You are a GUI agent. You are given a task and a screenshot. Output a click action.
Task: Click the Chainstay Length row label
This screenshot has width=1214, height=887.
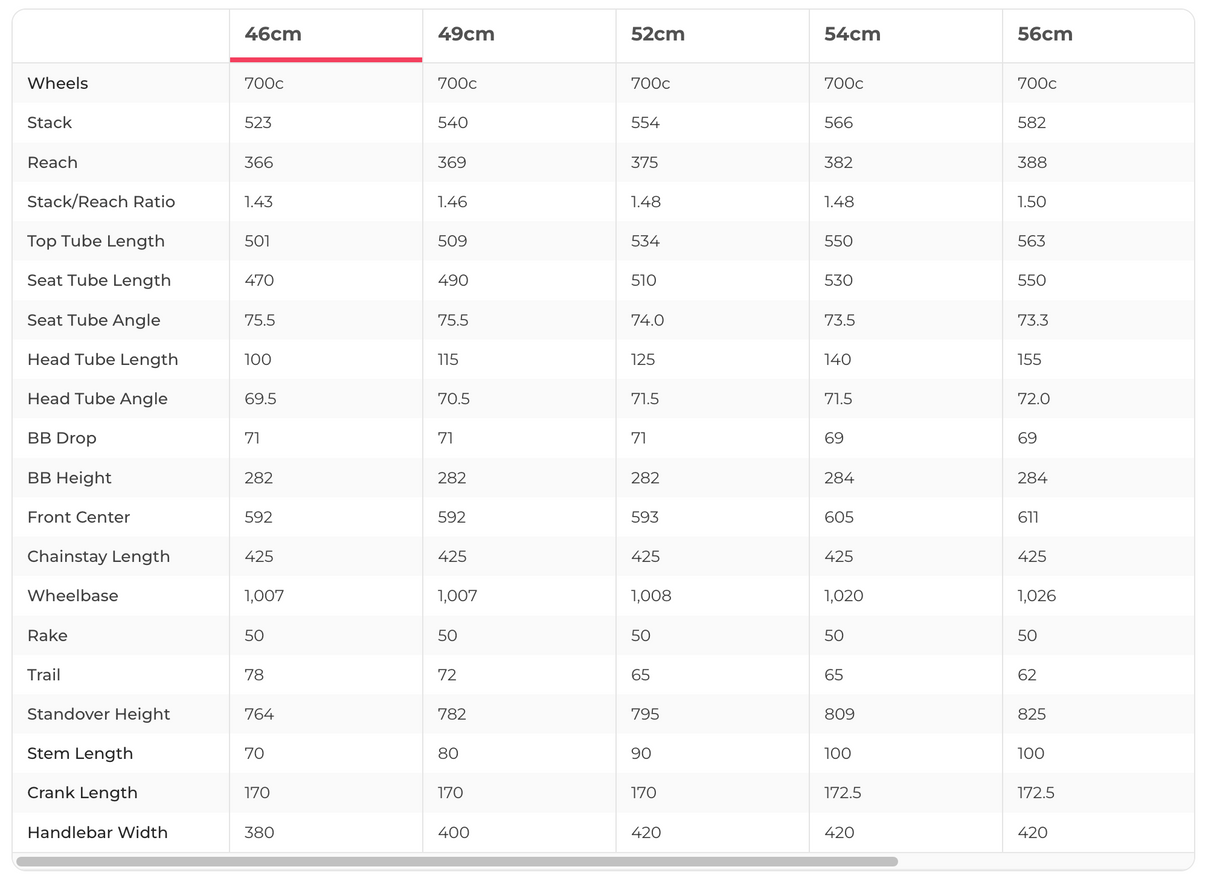click(99, 556)
